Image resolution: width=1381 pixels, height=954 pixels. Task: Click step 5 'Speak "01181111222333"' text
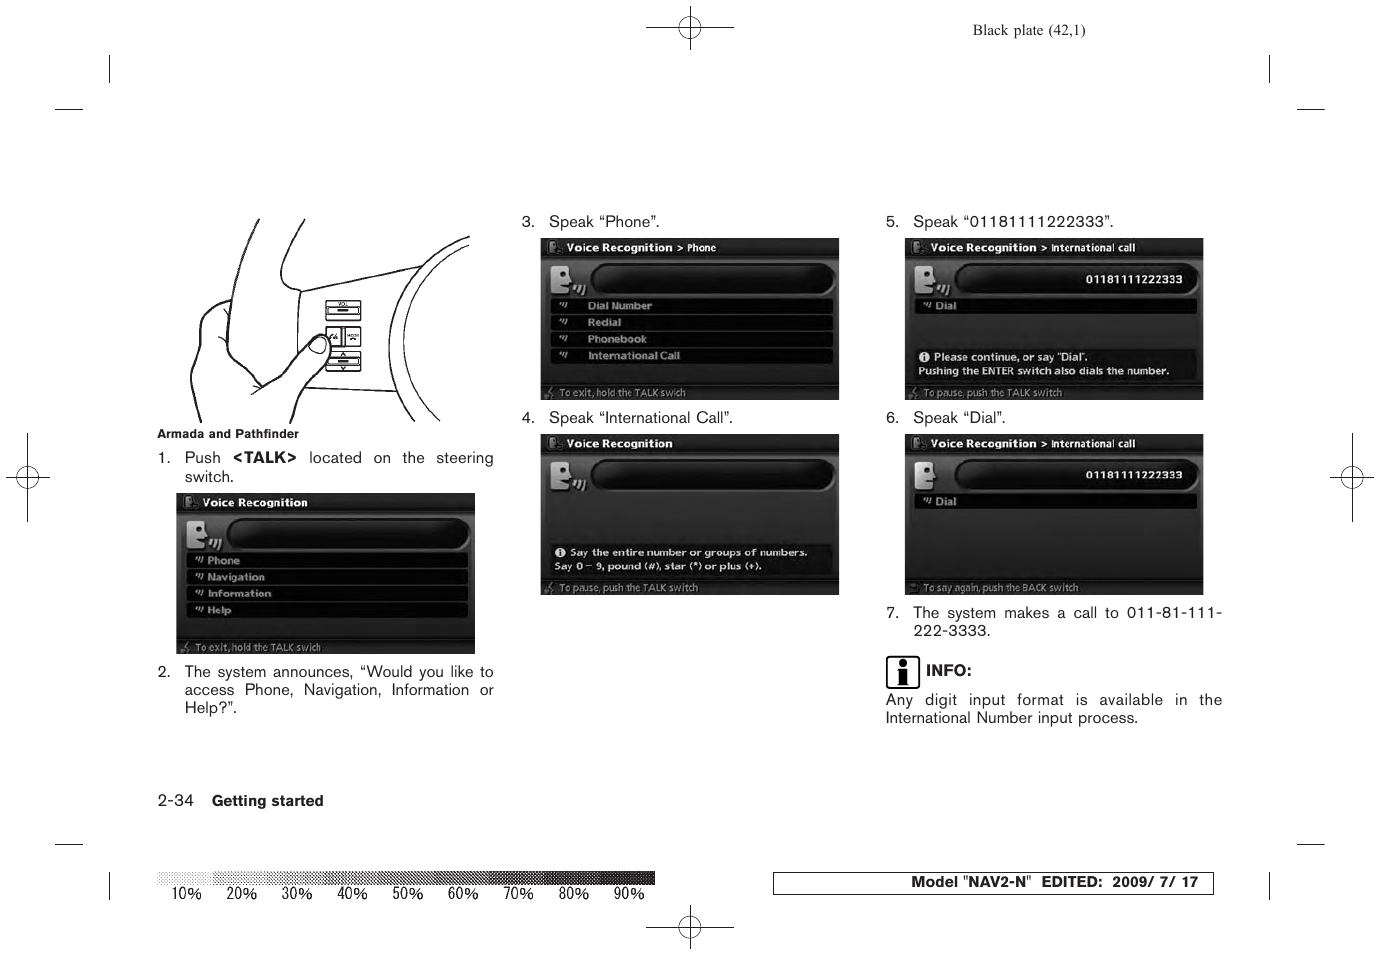click(x=1013, y=222)
